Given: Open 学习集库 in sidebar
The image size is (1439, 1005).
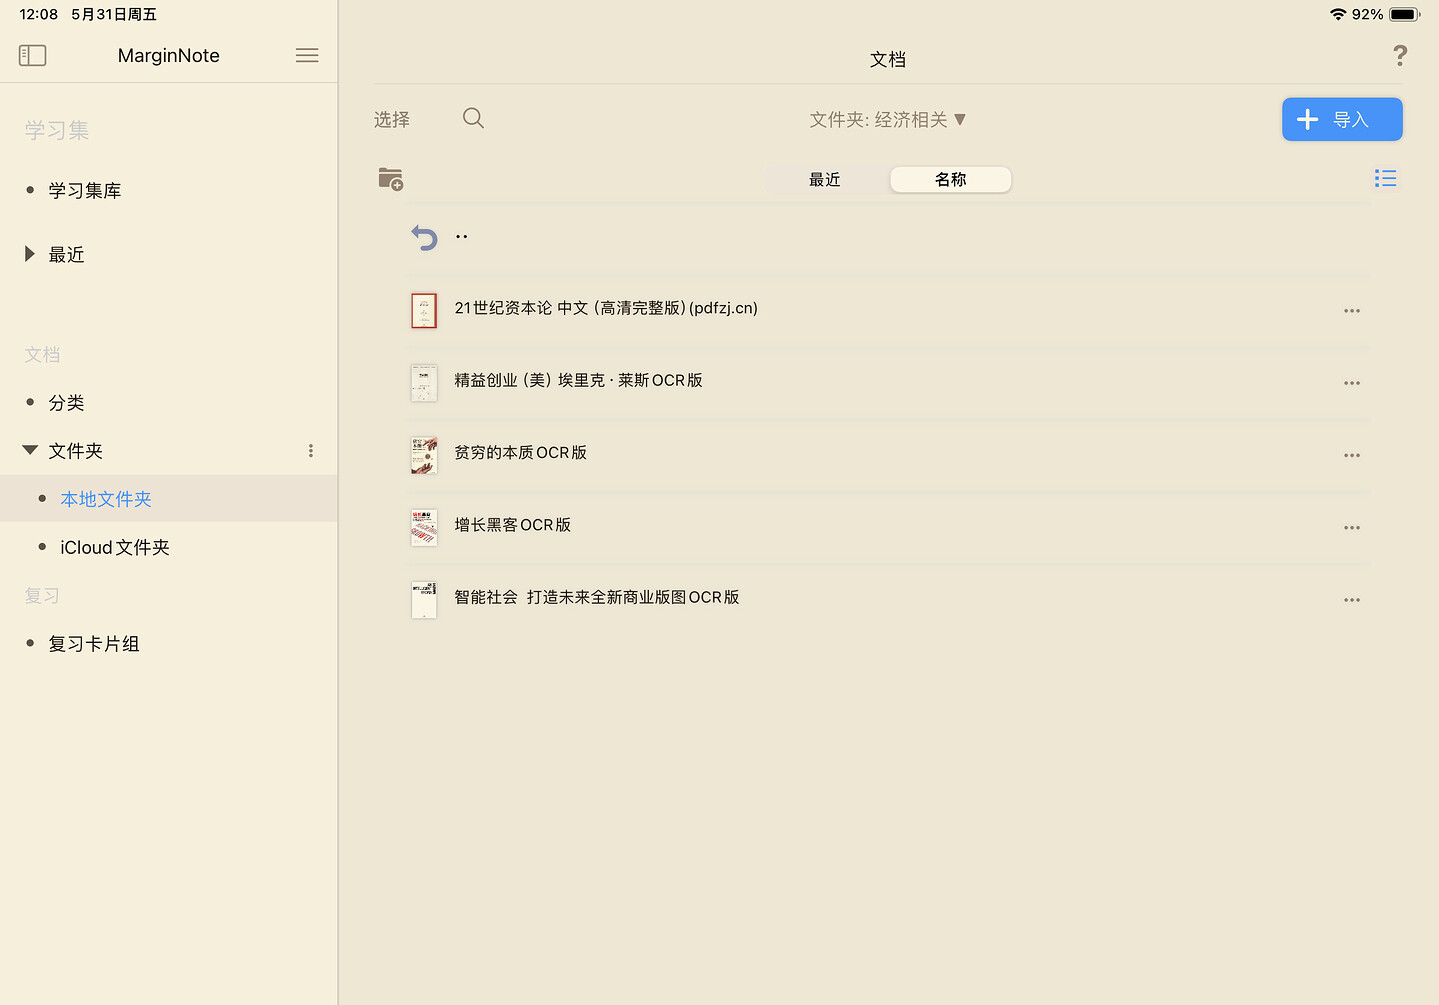Looking at the screenshot, I should click(x=85, y=191).
